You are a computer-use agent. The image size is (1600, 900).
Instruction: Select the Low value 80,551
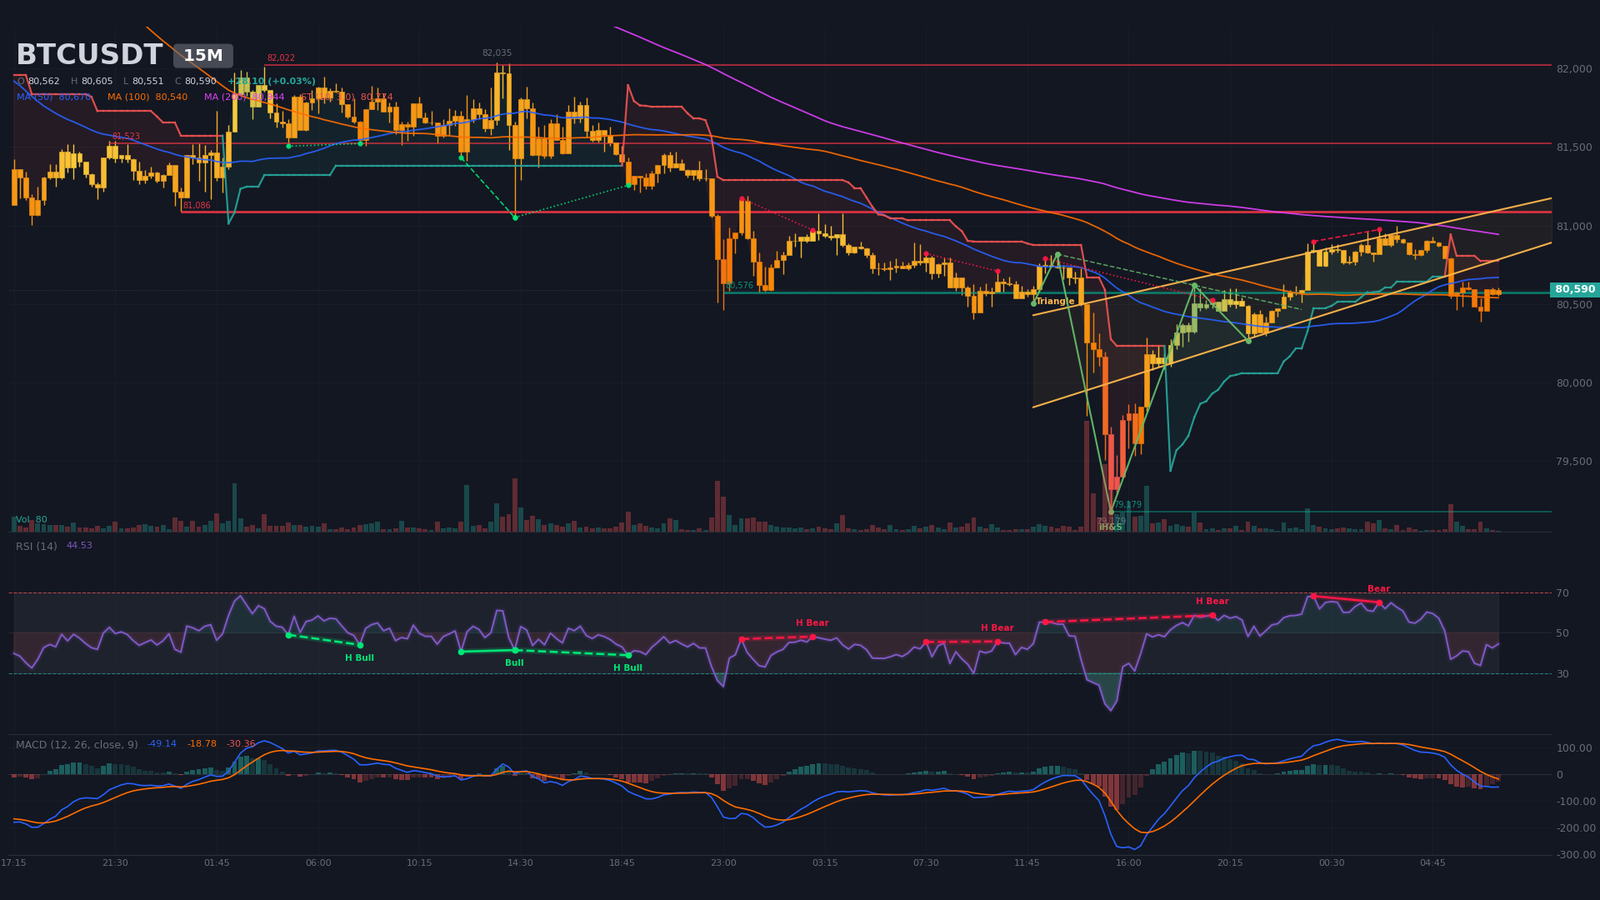[148, 82]
